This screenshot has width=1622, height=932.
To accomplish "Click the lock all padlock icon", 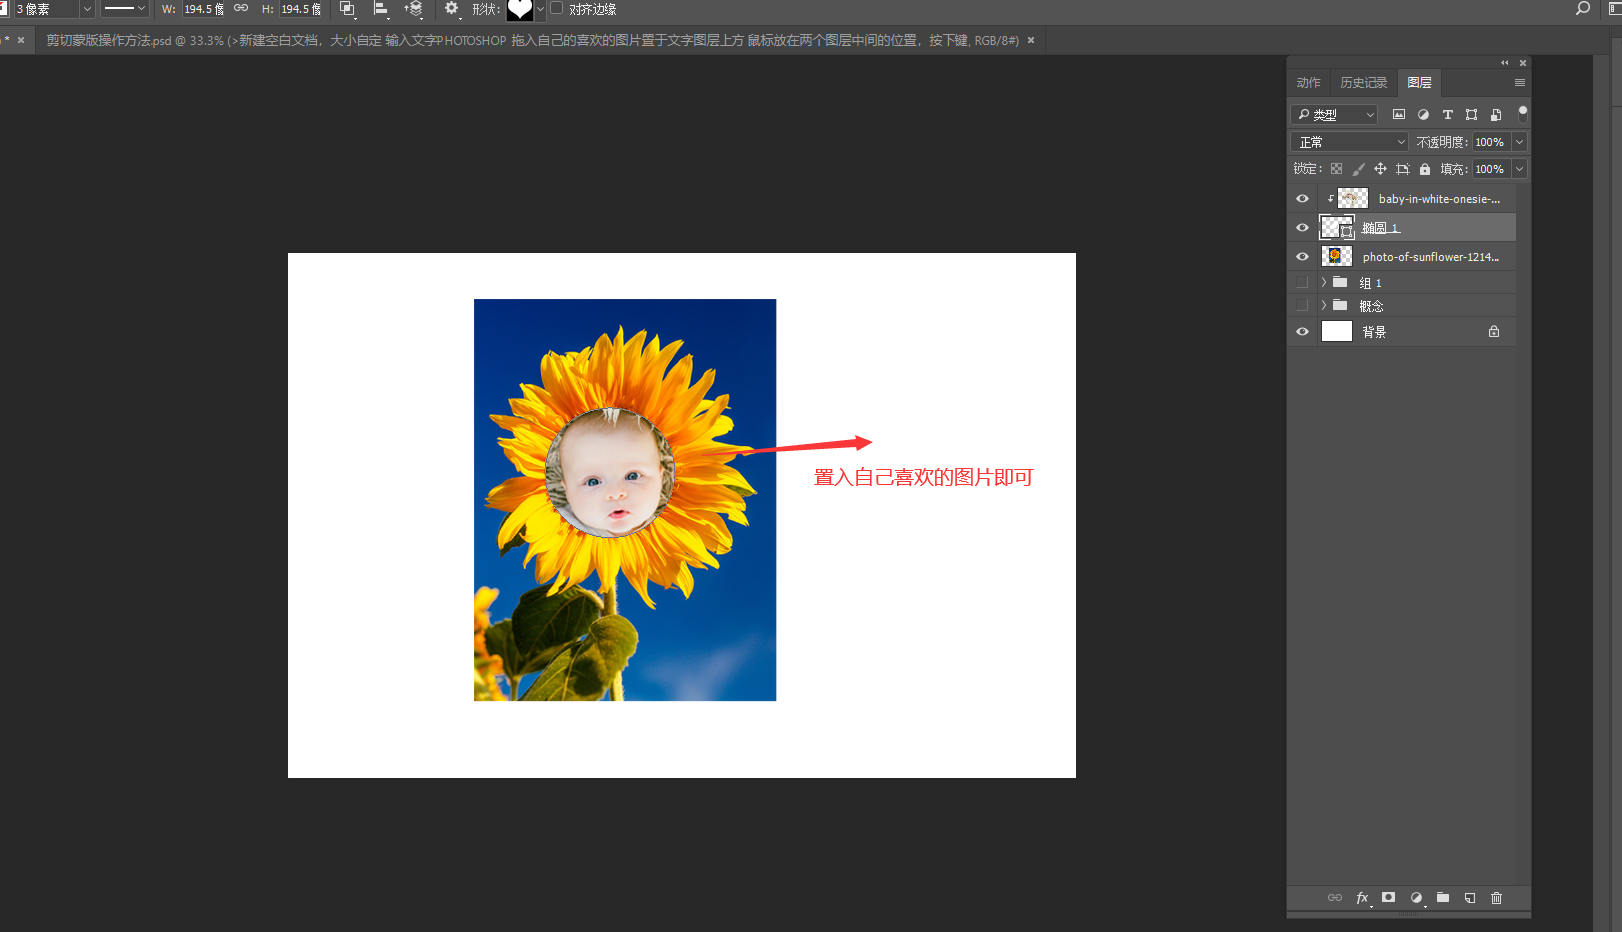I will click(1425, 169).
